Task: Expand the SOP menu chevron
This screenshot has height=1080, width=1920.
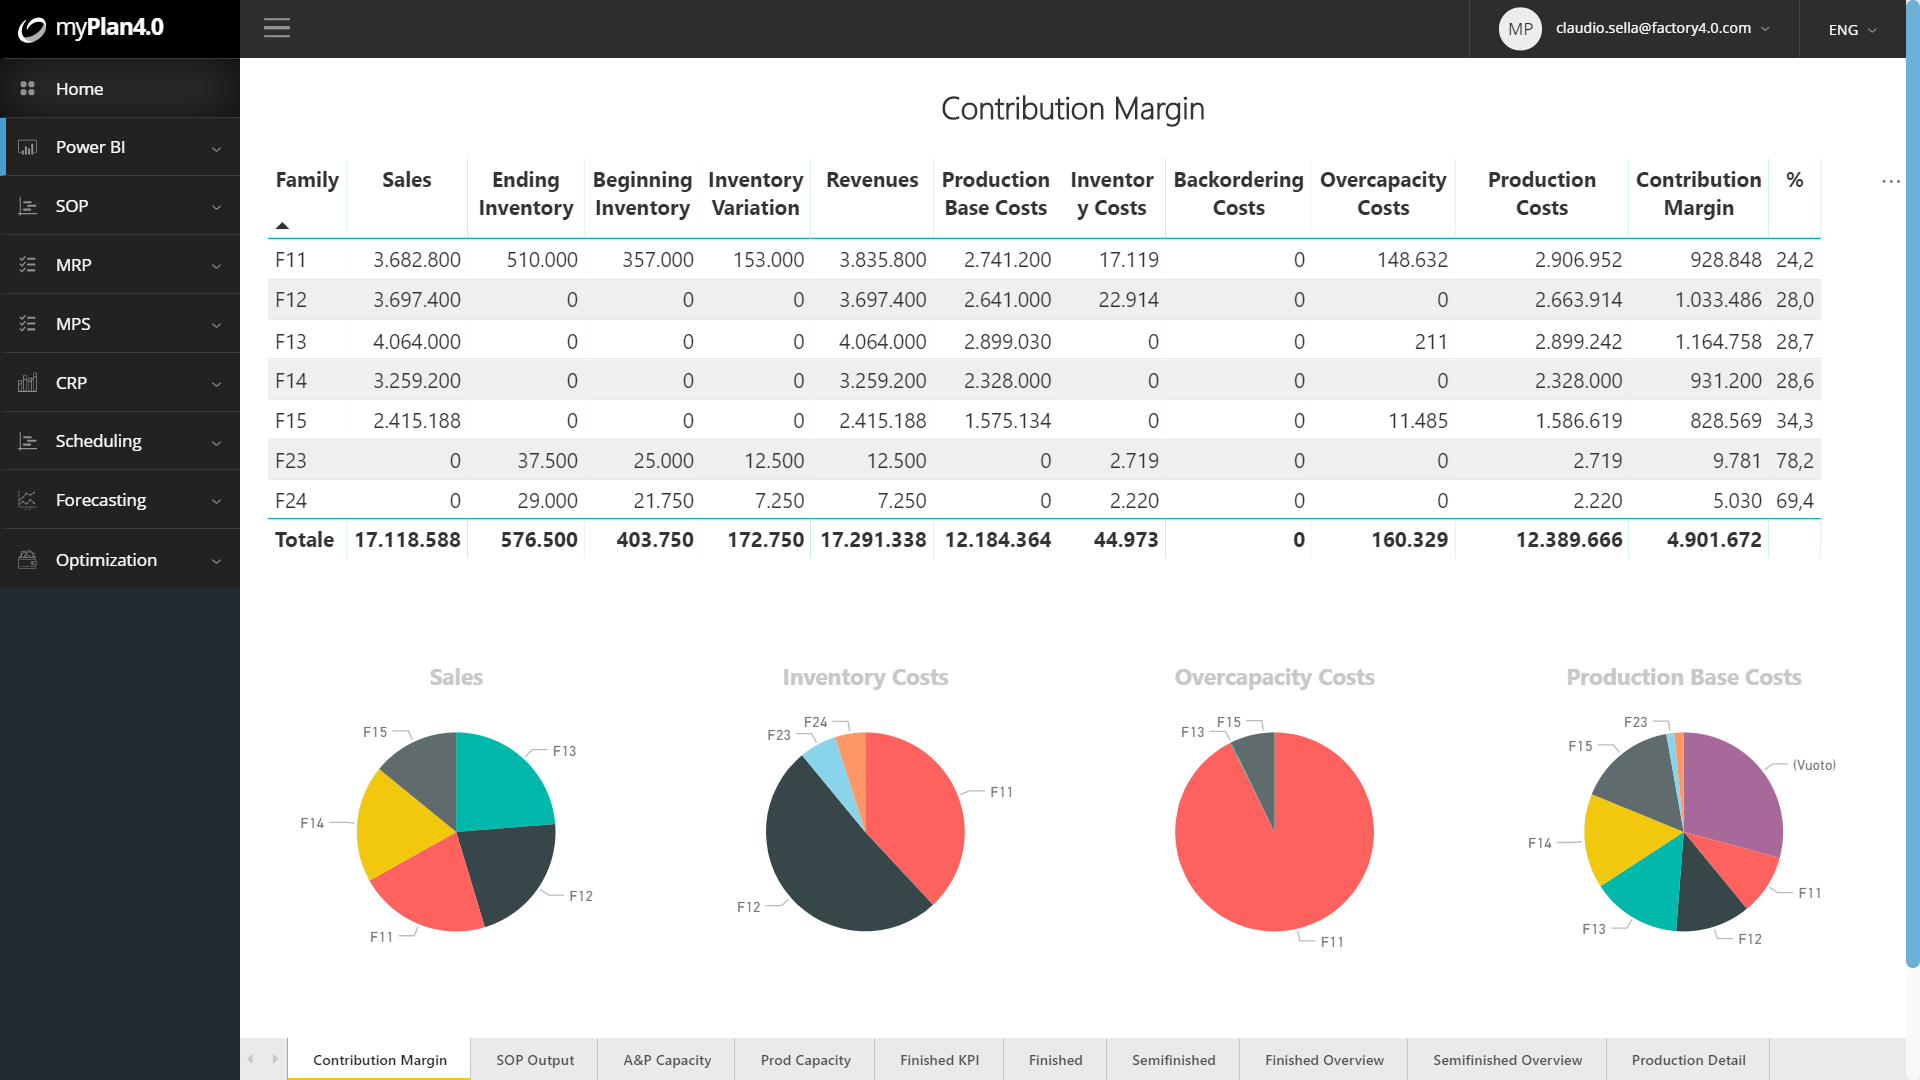Action: tap(217, 207)
